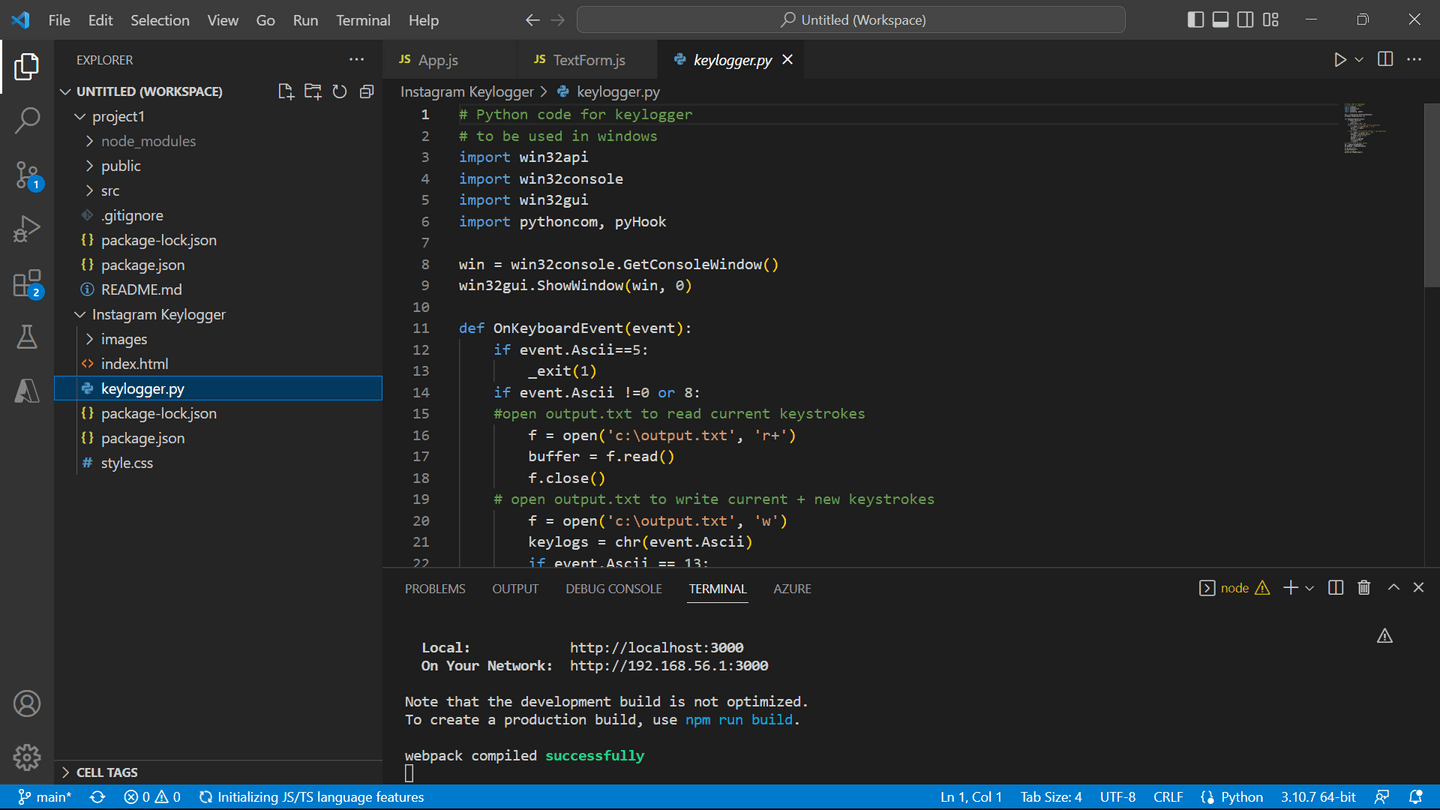Switch to the TextForm.js editor tab
Screen dimensions: 1440x810
click(588, 60)
